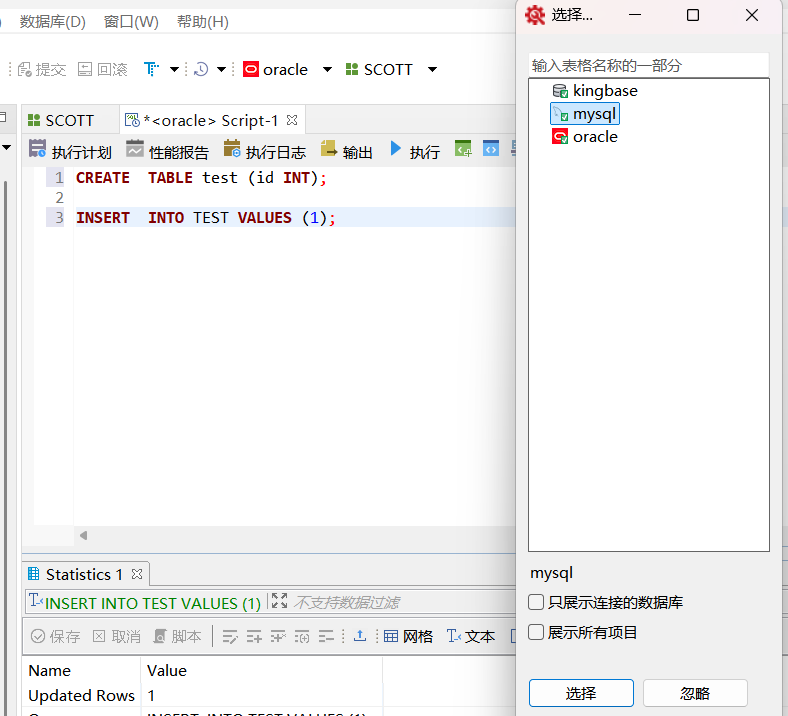Switch results to 网格 grid view
Screen dimensions: 788x716
click(x=408, y=636)
